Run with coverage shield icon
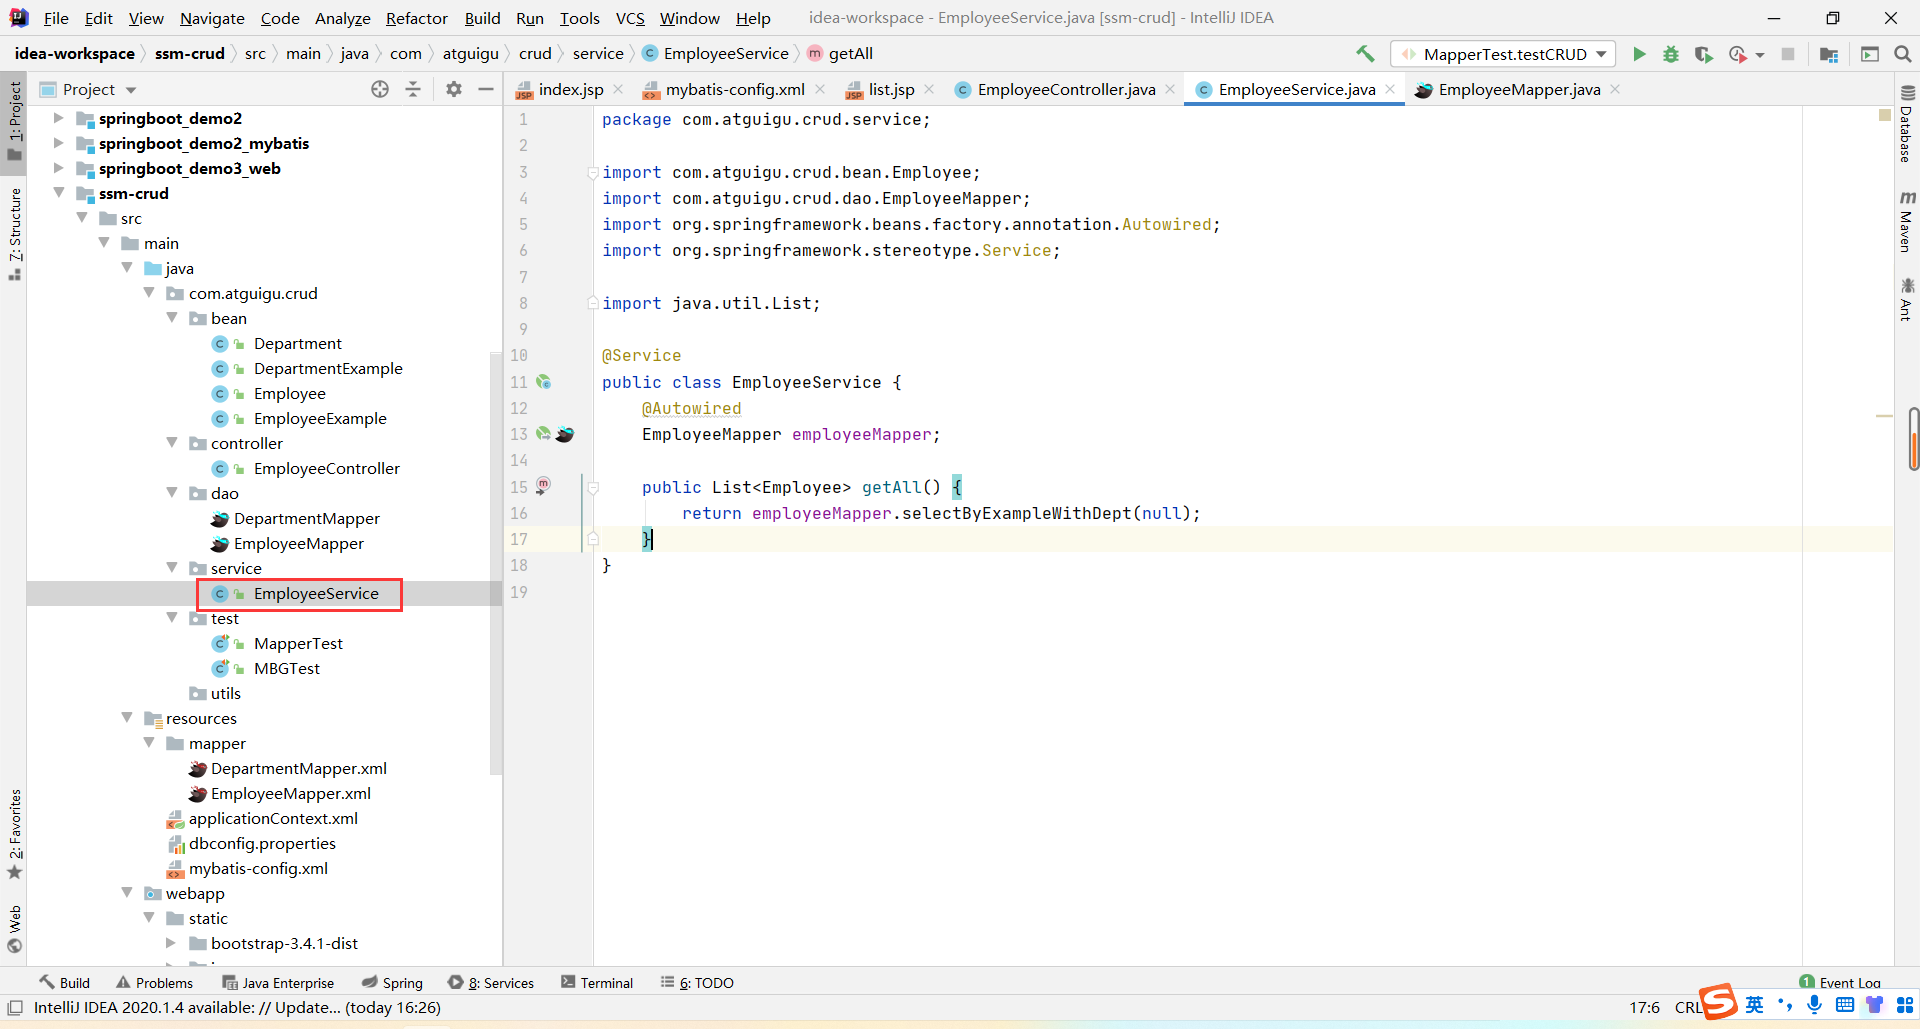The image size is (1920, 1029). tap(1703, 54)
